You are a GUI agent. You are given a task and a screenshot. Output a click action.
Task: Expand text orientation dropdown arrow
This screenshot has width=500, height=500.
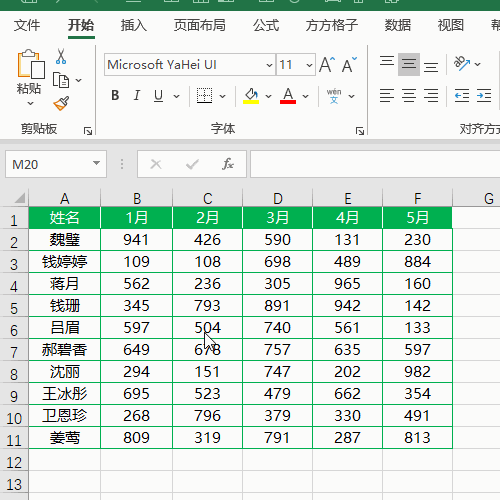tap(477, 64)
